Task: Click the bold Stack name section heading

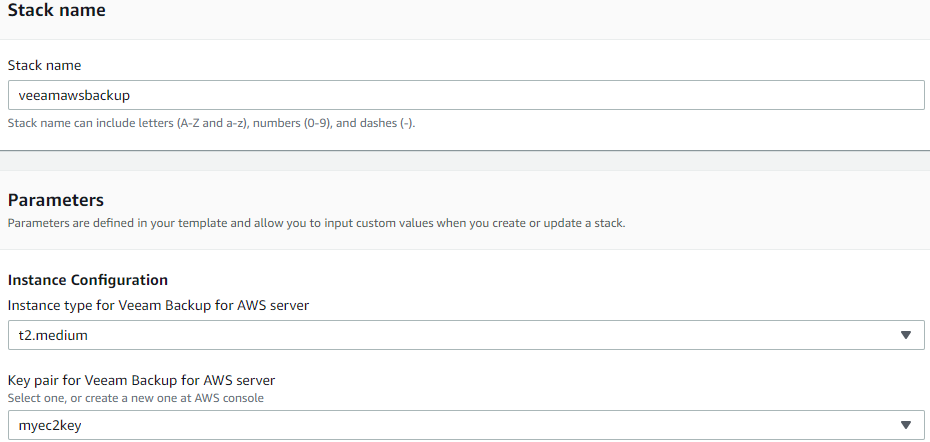Action: (x=56, y=10)
